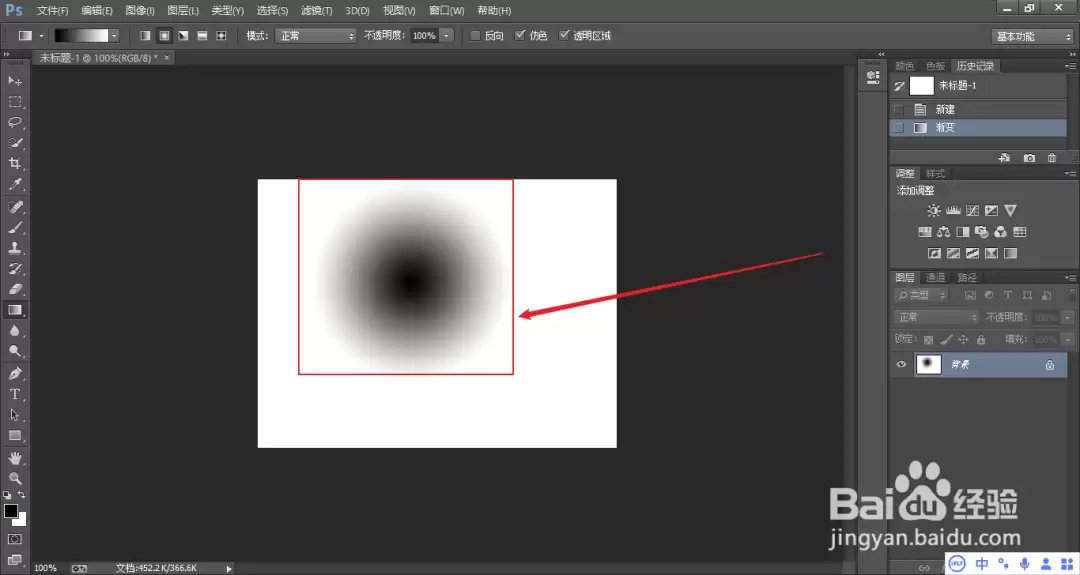The image size is (1080, 575).
Task: Open the 滤镜(T) menu
Action: pyautogui.click(x=316, y=11)
